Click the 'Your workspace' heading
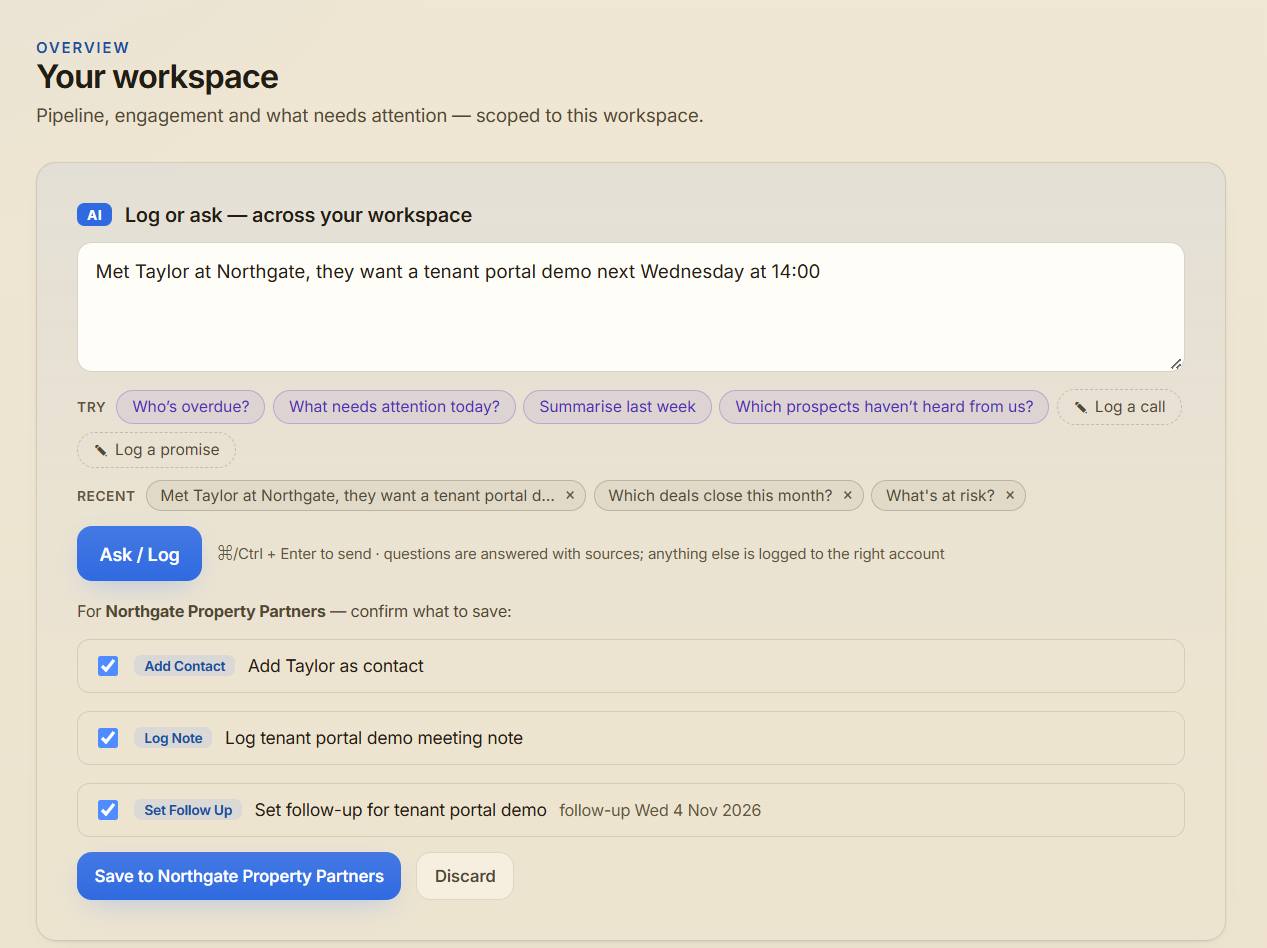 (x=157, y=77)
